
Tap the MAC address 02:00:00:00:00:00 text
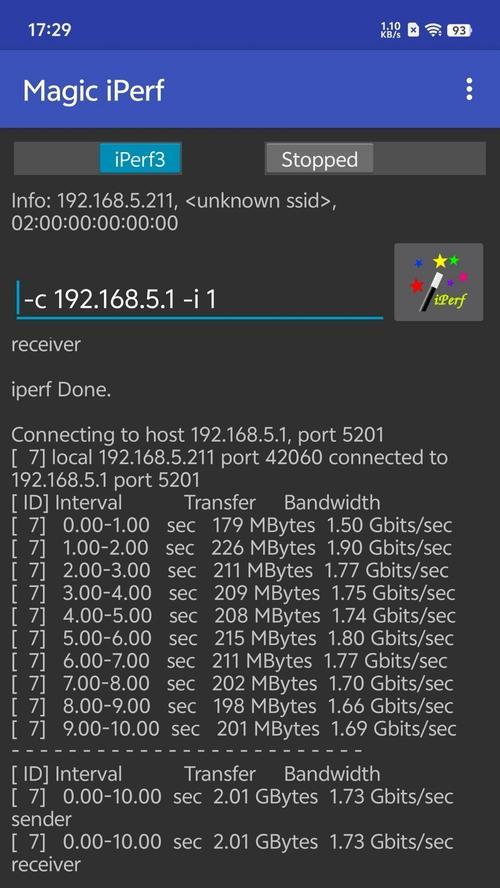pyautogui.click(x=95, y=223)
